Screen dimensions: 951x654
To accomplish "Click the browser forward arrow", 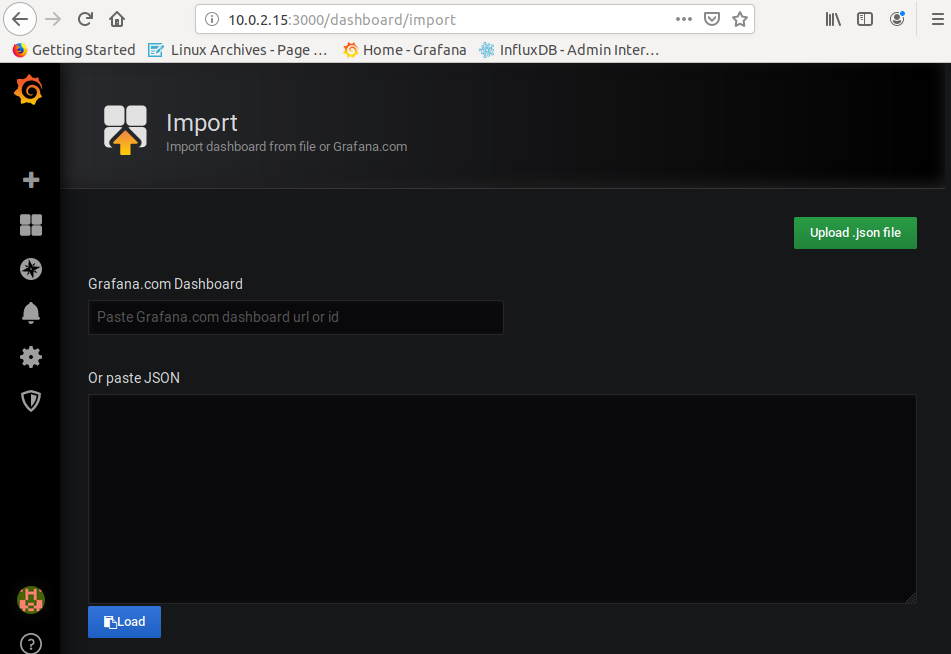I will click(53, 19).
